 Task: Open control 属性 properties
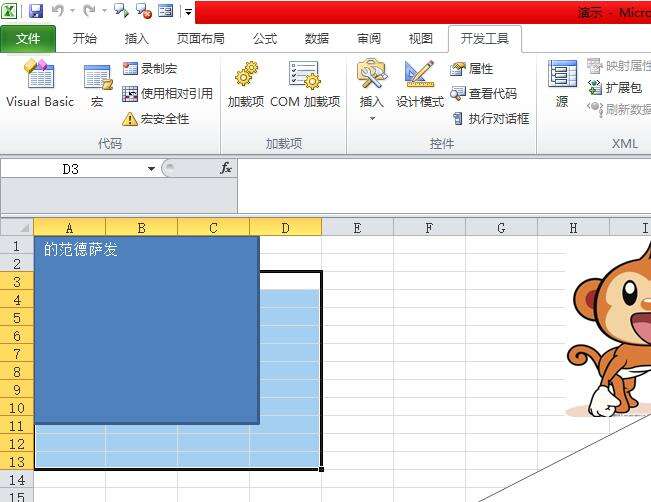click(472, 69)
